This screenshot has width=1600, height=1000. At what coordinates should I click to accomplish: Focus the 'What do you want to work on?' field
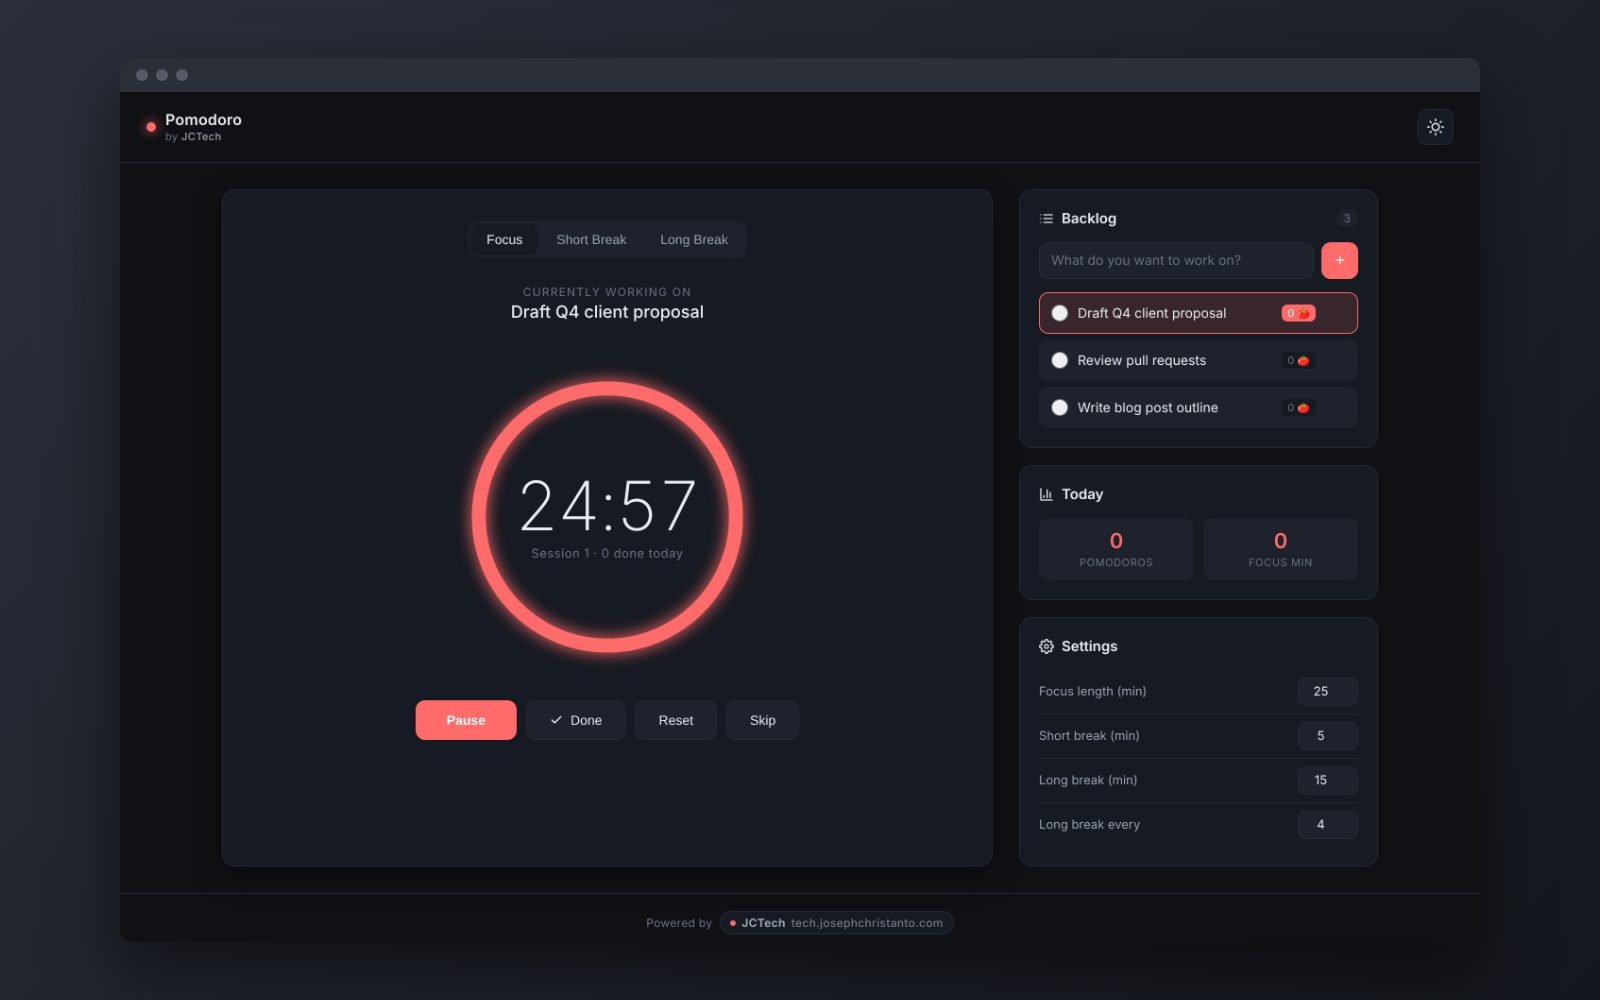click(1176, 260)
